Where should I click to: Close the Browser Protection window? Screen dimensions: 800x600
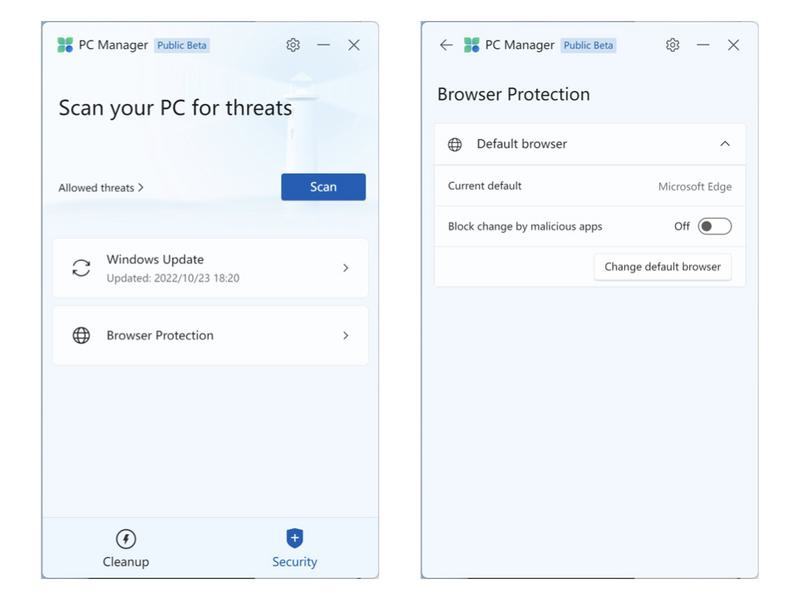click(x=733, y=45)
